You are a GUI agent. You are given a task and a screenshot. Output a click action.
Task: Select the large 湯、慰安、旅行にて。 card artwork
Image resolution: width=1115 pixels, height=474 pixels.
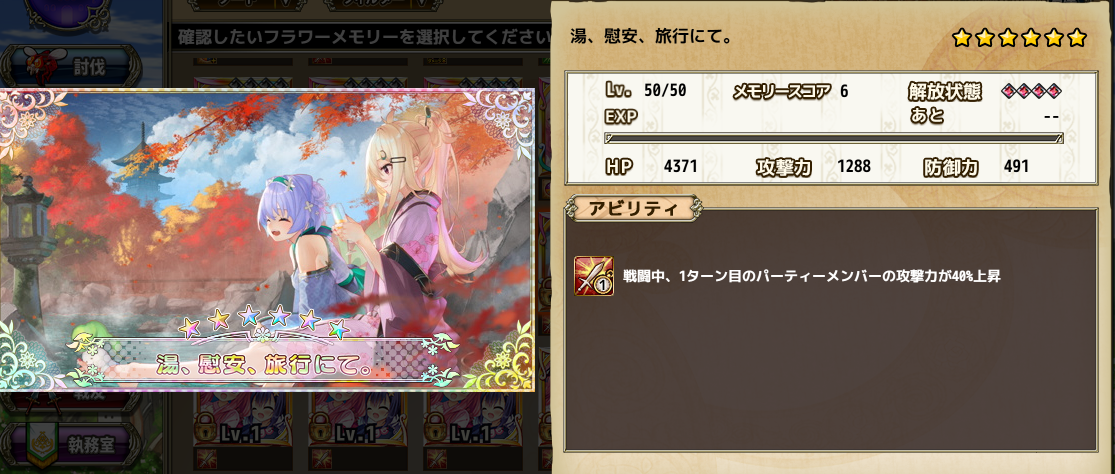point(267,239)
